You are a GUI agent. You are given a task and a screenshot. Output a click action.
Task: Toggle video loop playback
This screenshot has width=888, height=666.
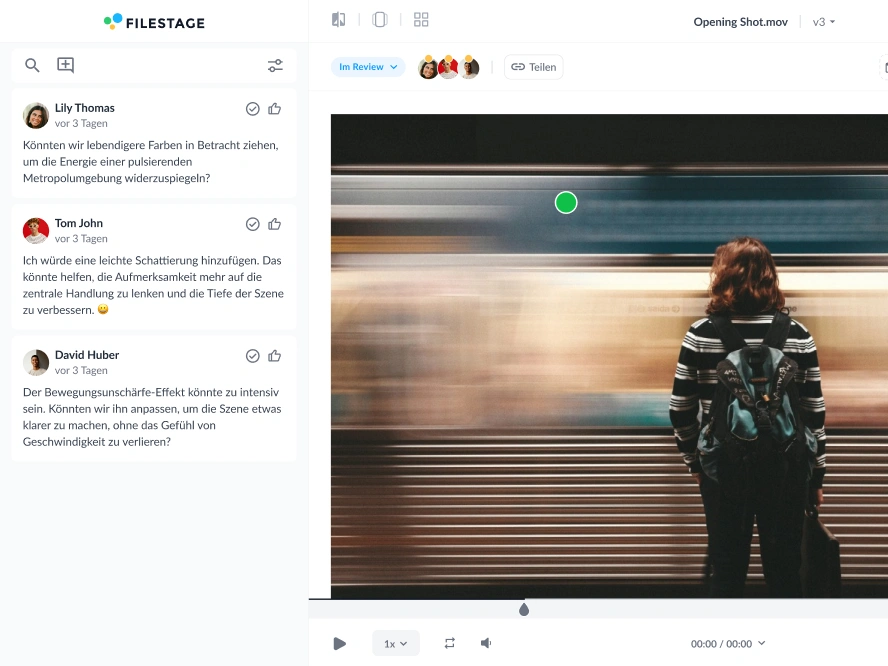click(x=450, y=643)
